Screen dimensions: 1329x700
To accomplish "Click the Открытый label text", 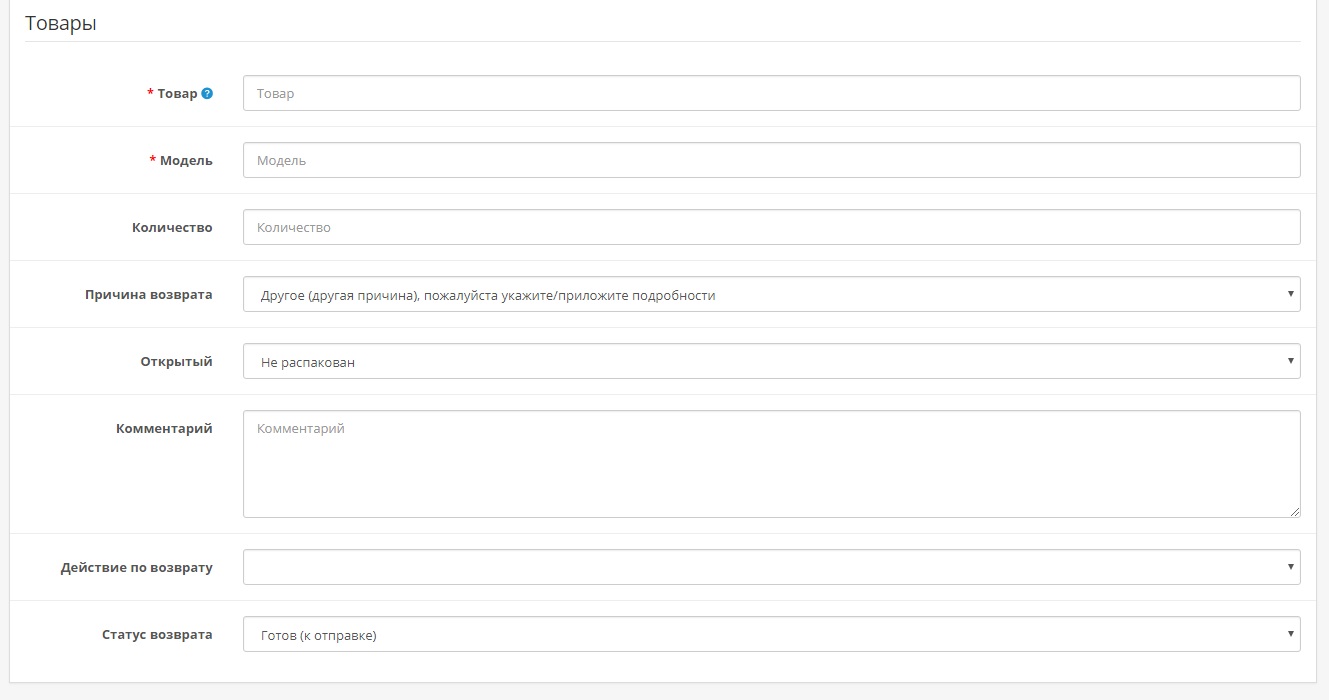I will (176, 361).
